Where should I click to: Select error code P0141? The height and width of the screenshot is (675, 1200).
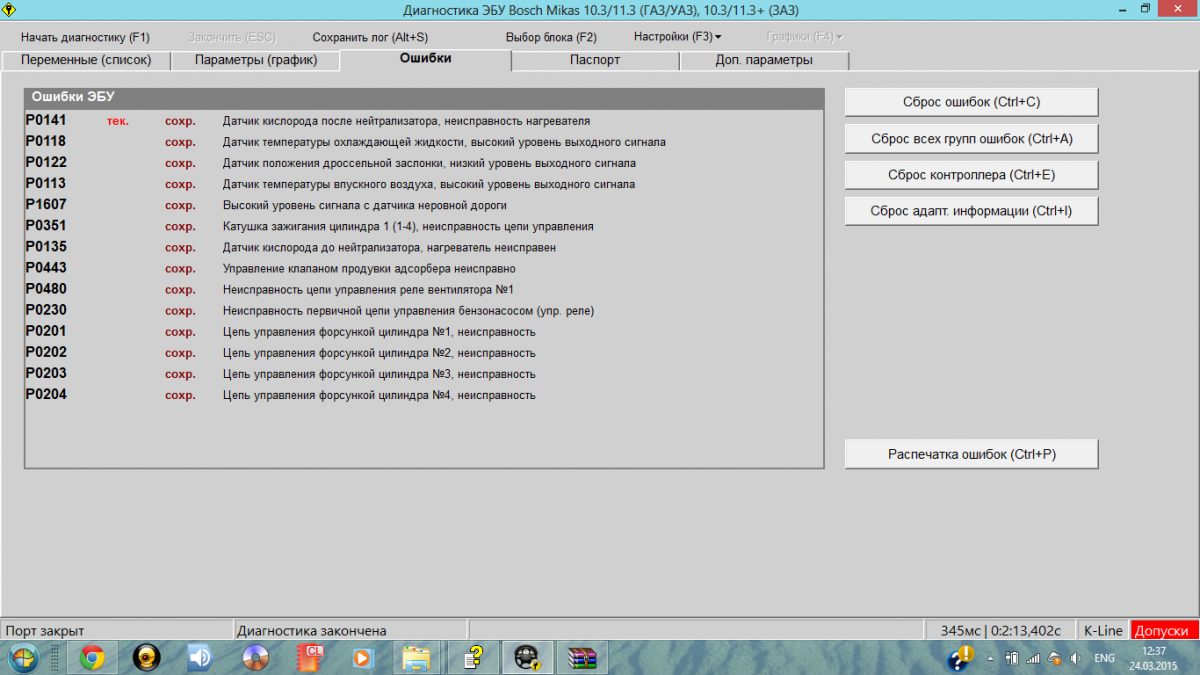[46, 121]
